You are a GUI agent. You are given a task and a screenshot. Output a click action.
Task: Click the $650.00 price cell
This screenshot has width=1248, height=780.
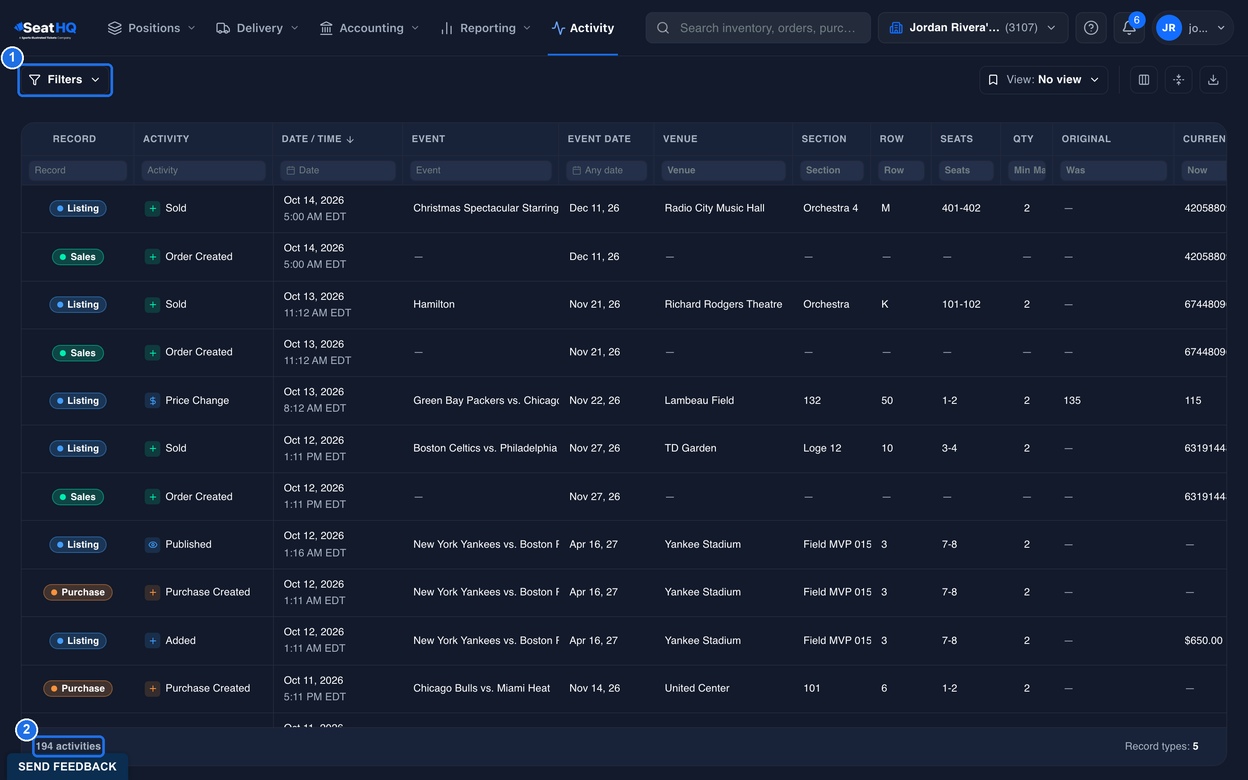[x=1203, y=641]
